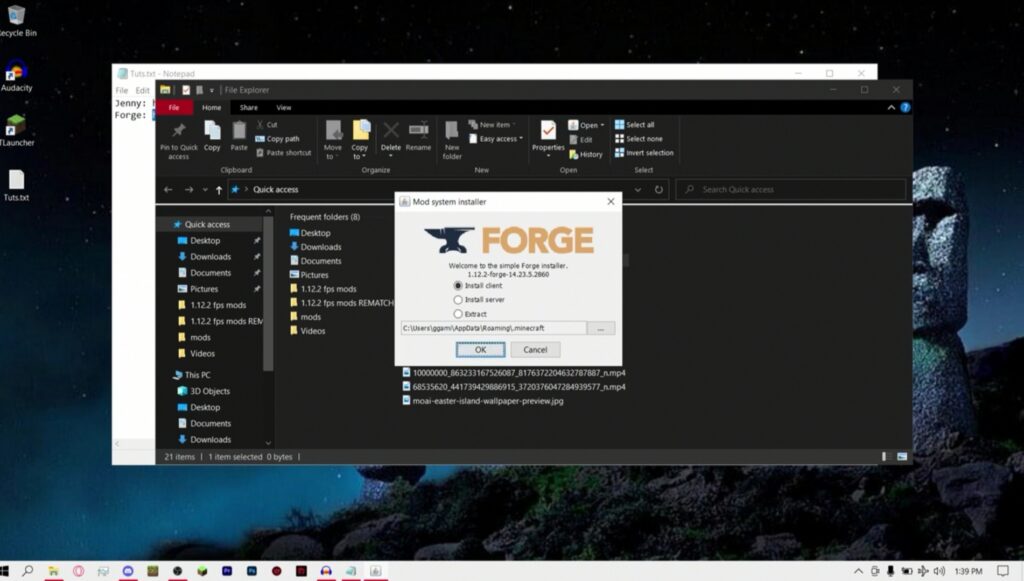1024x581 pixels.
Task: Click the Cut command
Action: coord(266,125)
